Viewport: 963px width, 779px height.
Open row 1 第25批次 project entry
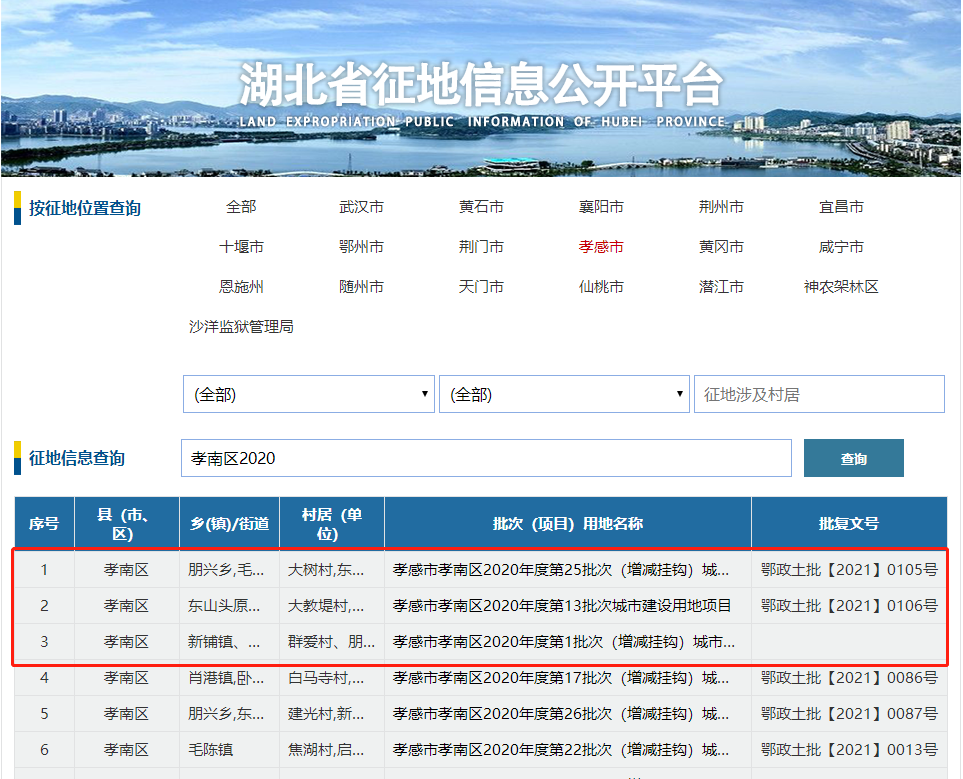coord(561,570)
